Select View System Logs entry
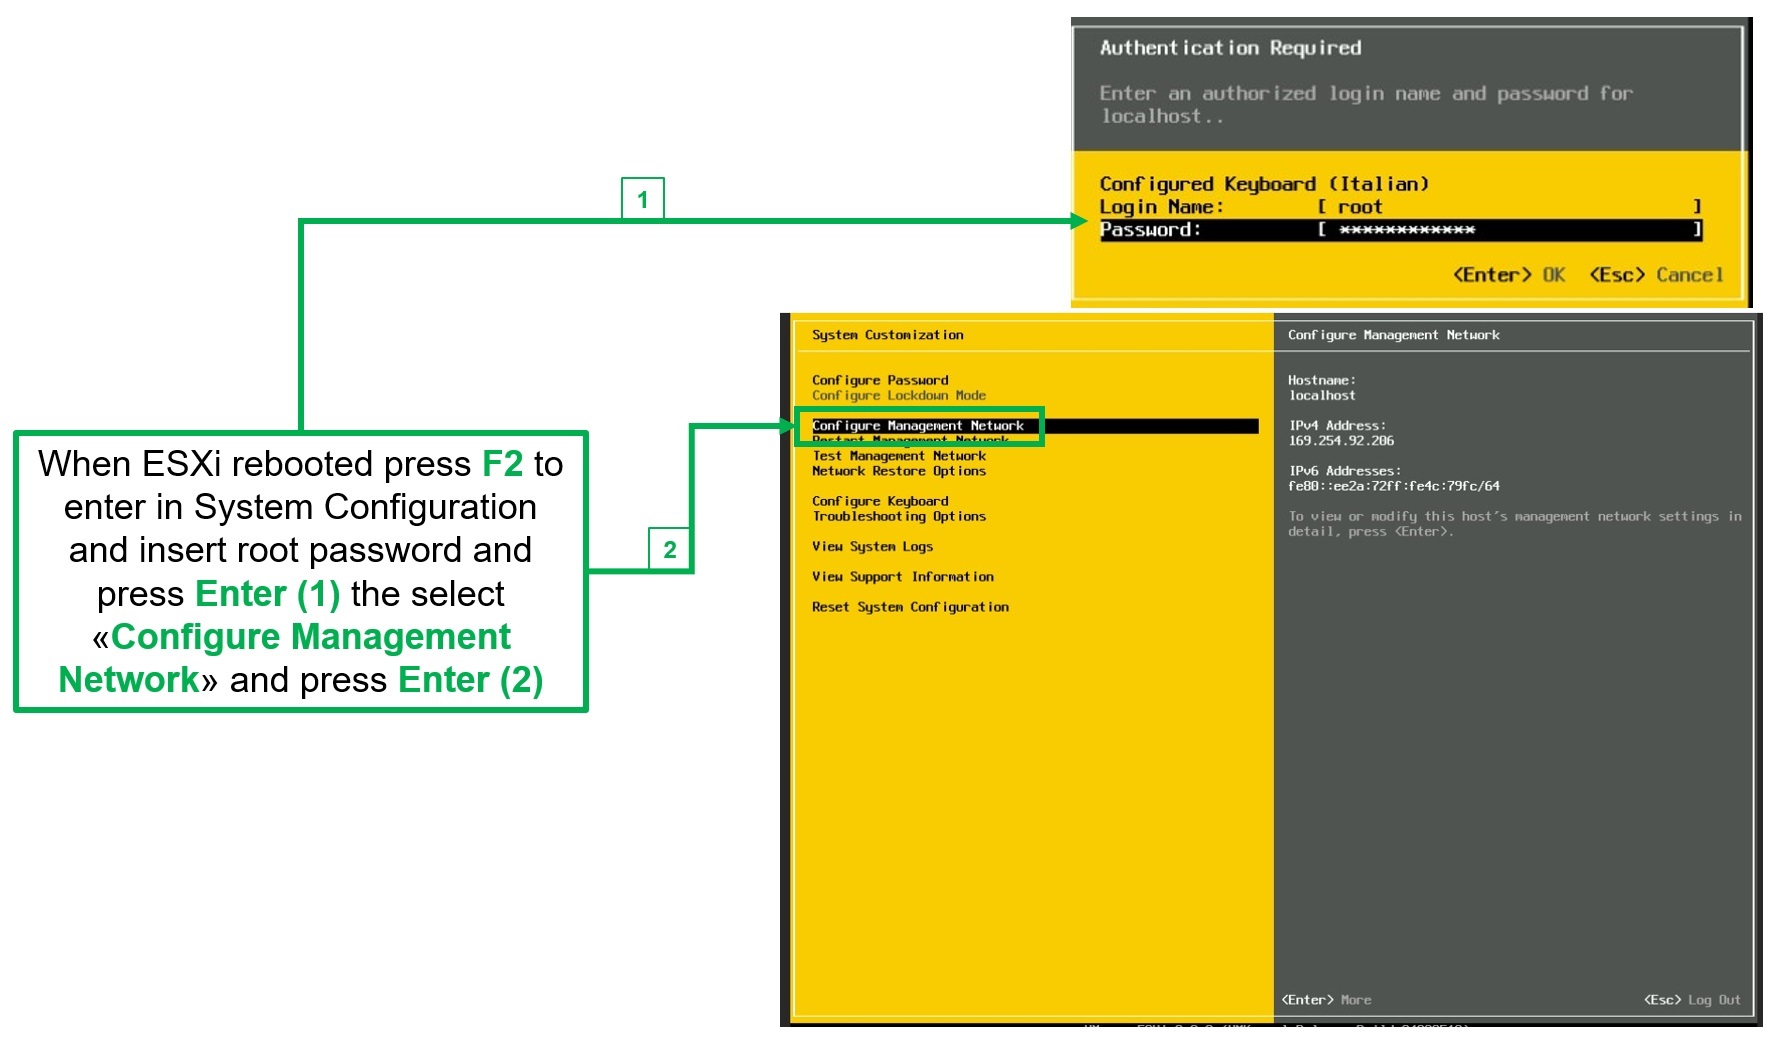1765x1038 pixels. [x=872, y=546]
